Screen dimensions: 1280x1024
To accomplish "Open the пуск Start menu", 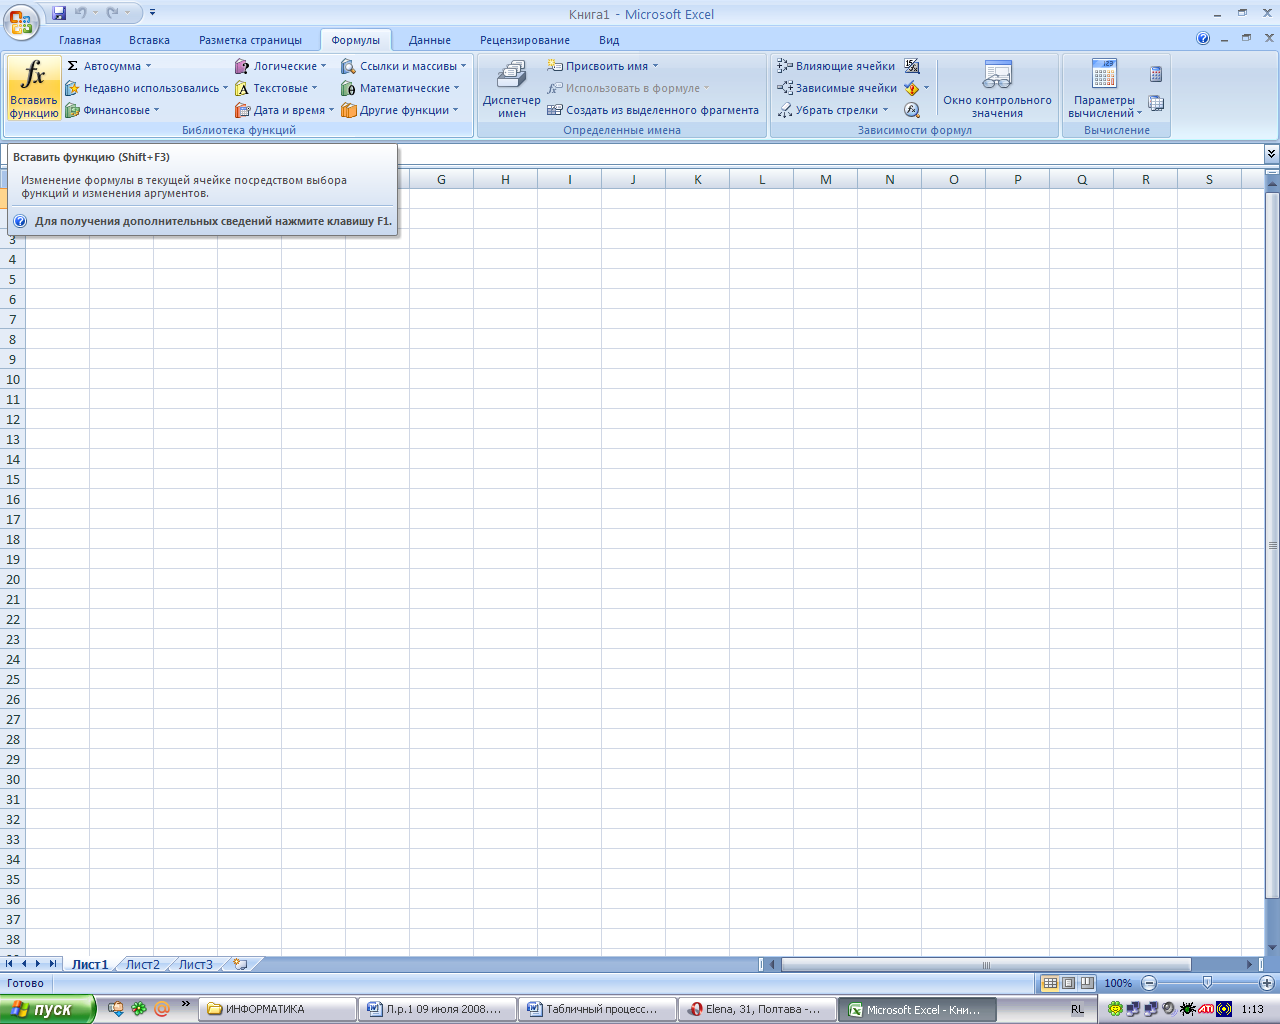I will 48,1009.
